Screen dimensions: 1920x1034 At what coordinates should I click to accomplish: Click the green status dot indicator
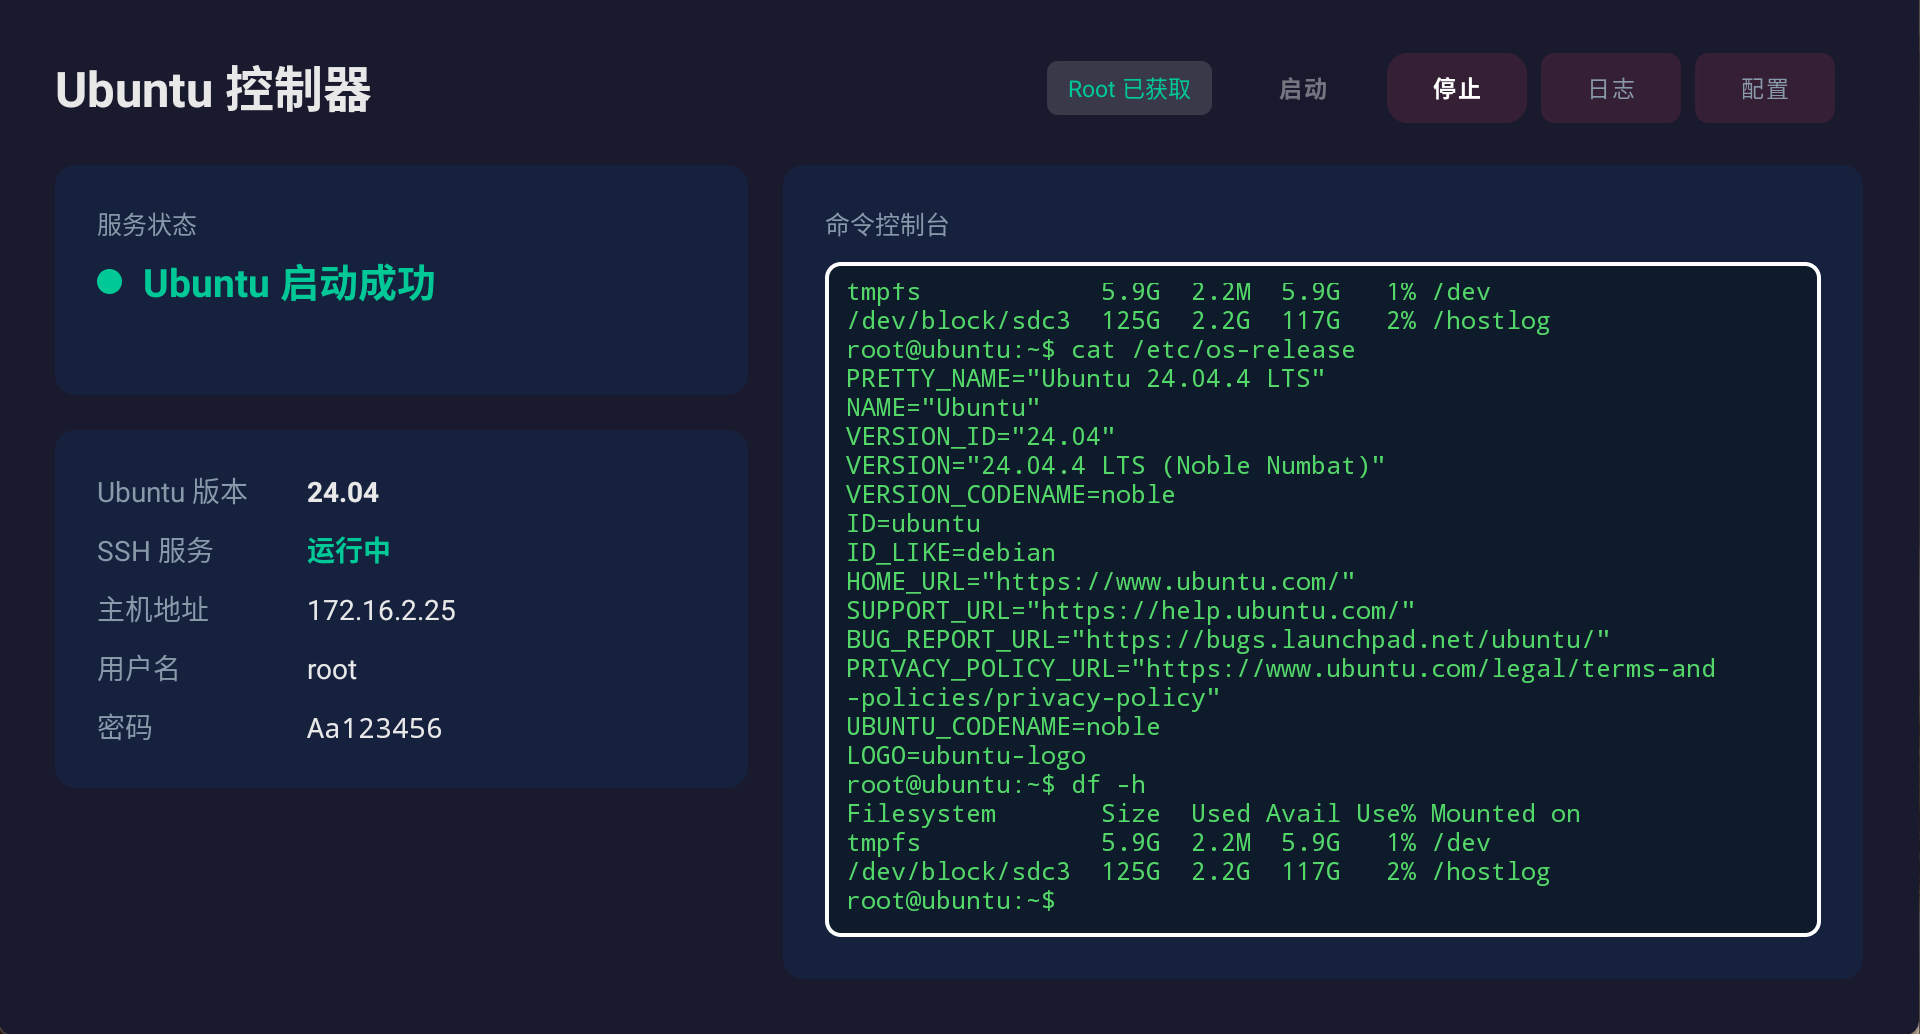coord(110,283)
